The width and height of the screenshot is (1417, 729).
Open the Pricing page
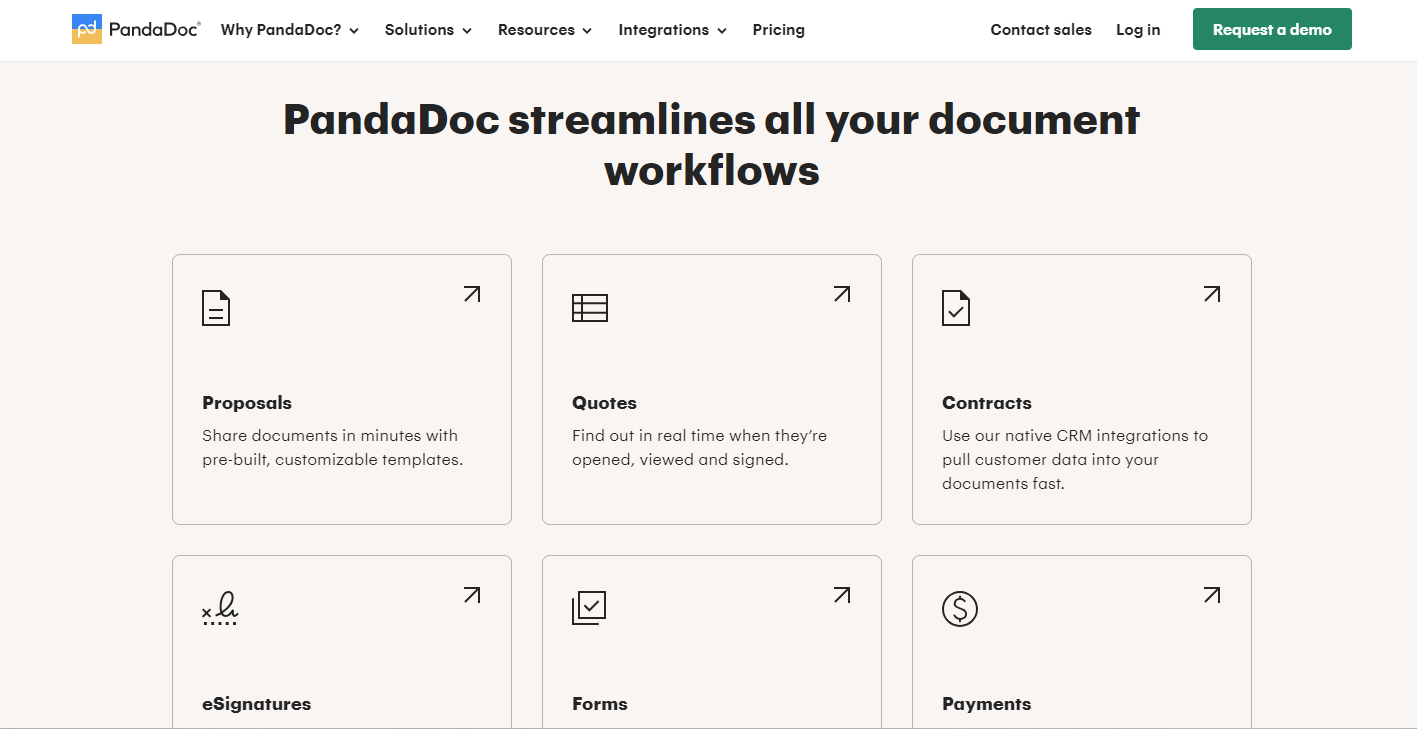click(779, 30)
